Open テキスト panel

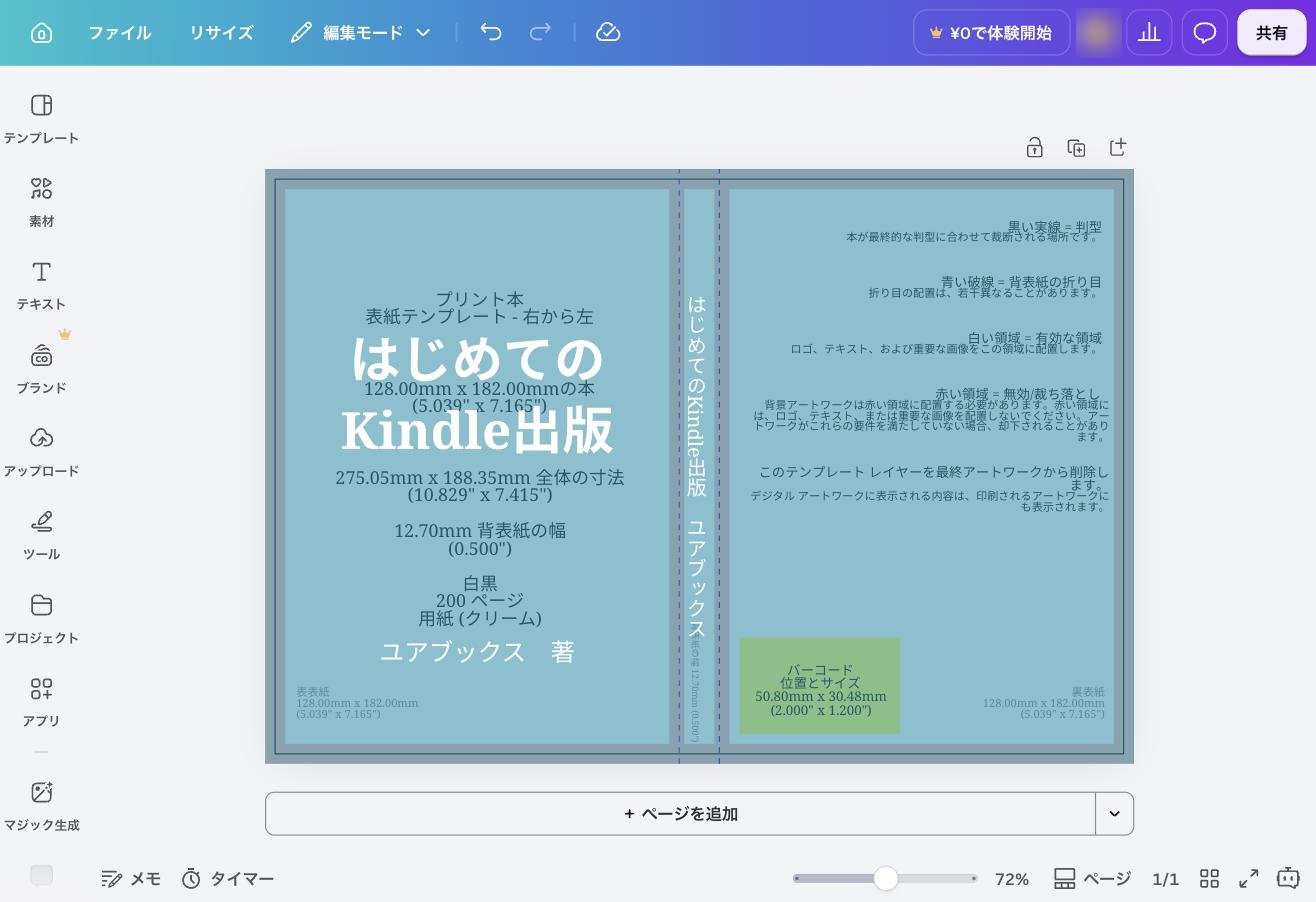click(x=41, y=285)
